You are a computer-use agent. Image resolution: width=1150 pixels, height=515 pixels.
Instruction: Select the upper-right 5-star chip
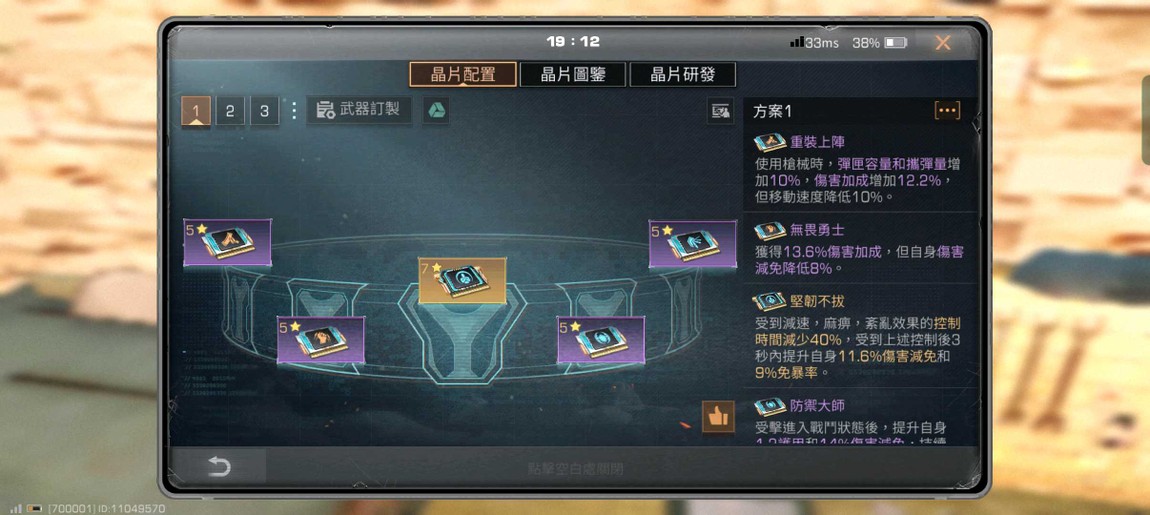[x=692, y=244]
